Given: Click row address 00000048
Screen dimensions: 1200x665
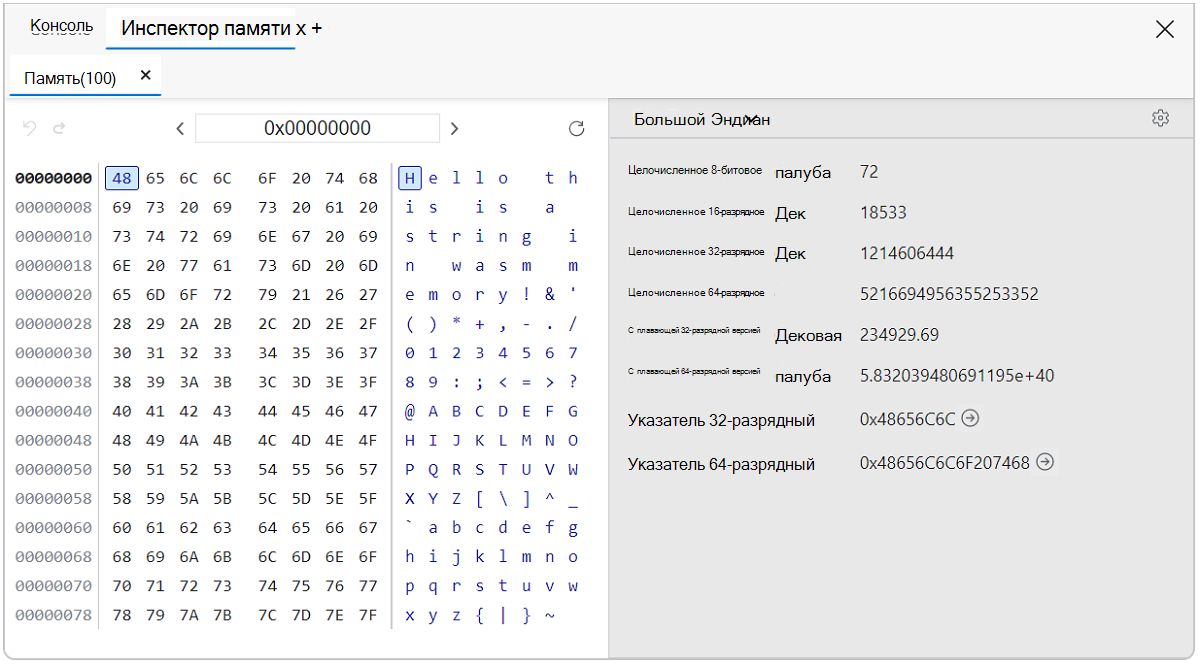Looking at the screenshot, I should pos(54,441).
